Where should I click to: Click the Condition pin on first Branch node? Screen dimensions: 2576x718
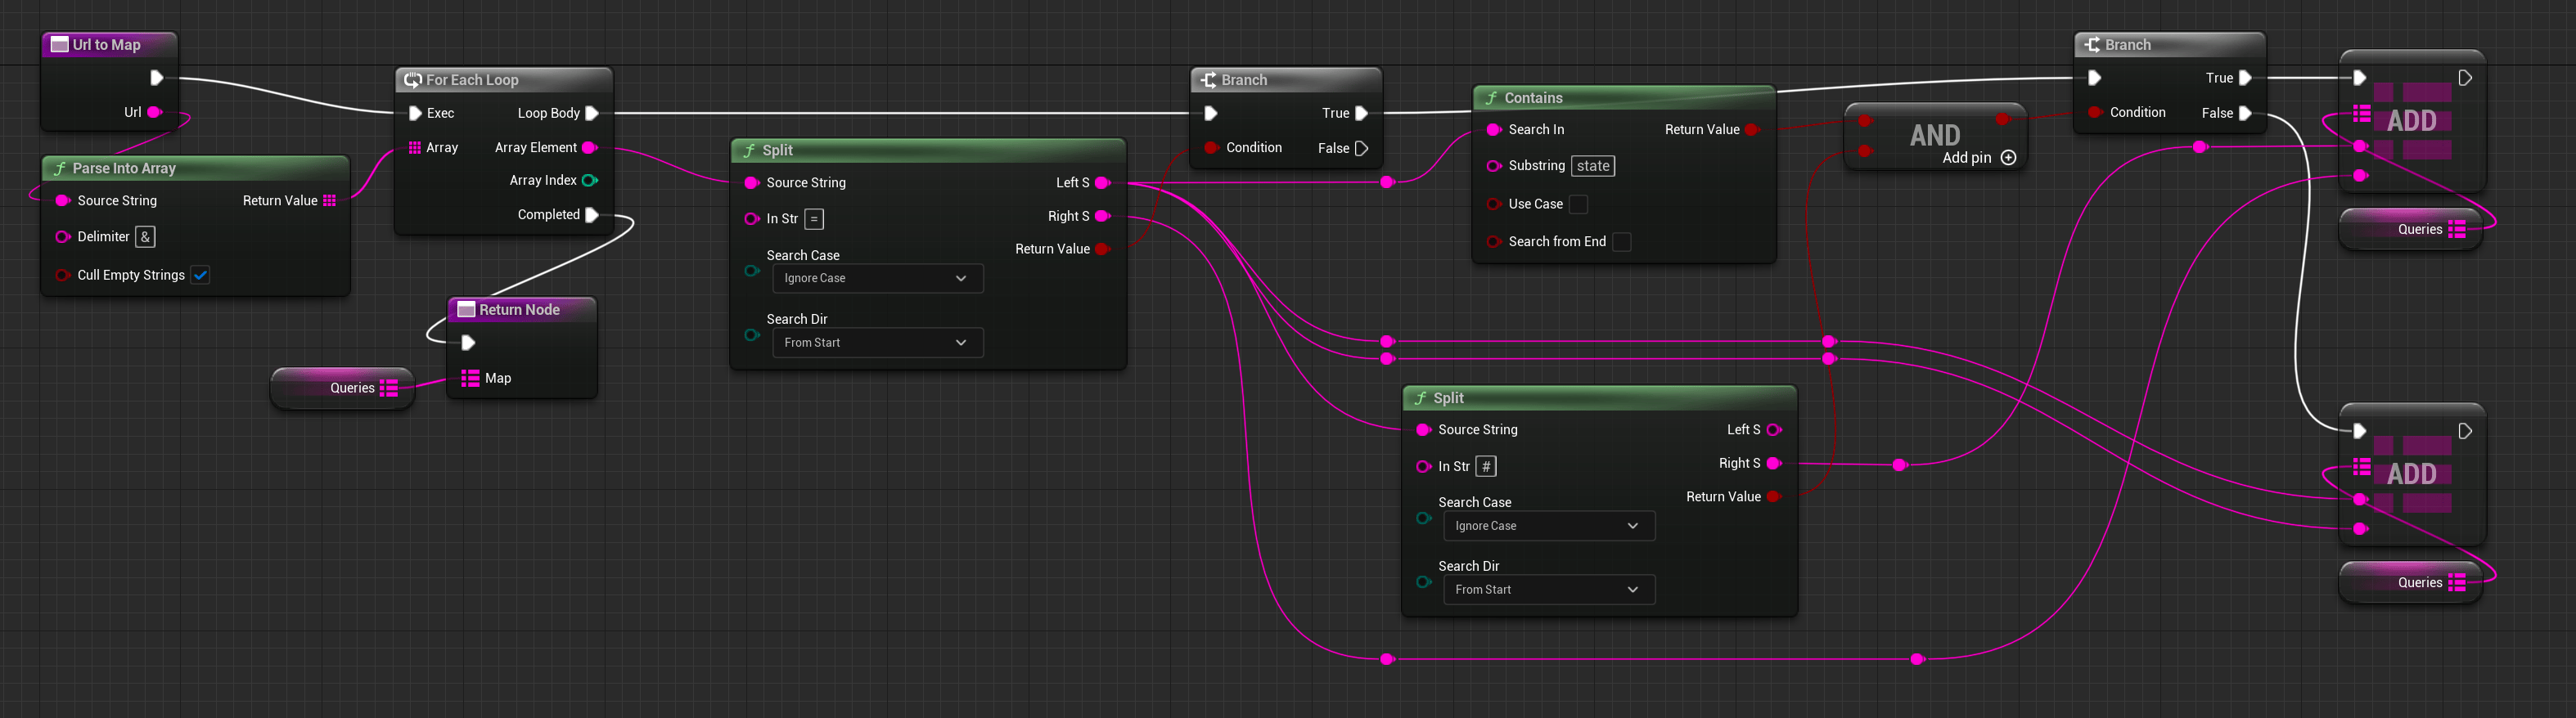(x=1210, y=147)
